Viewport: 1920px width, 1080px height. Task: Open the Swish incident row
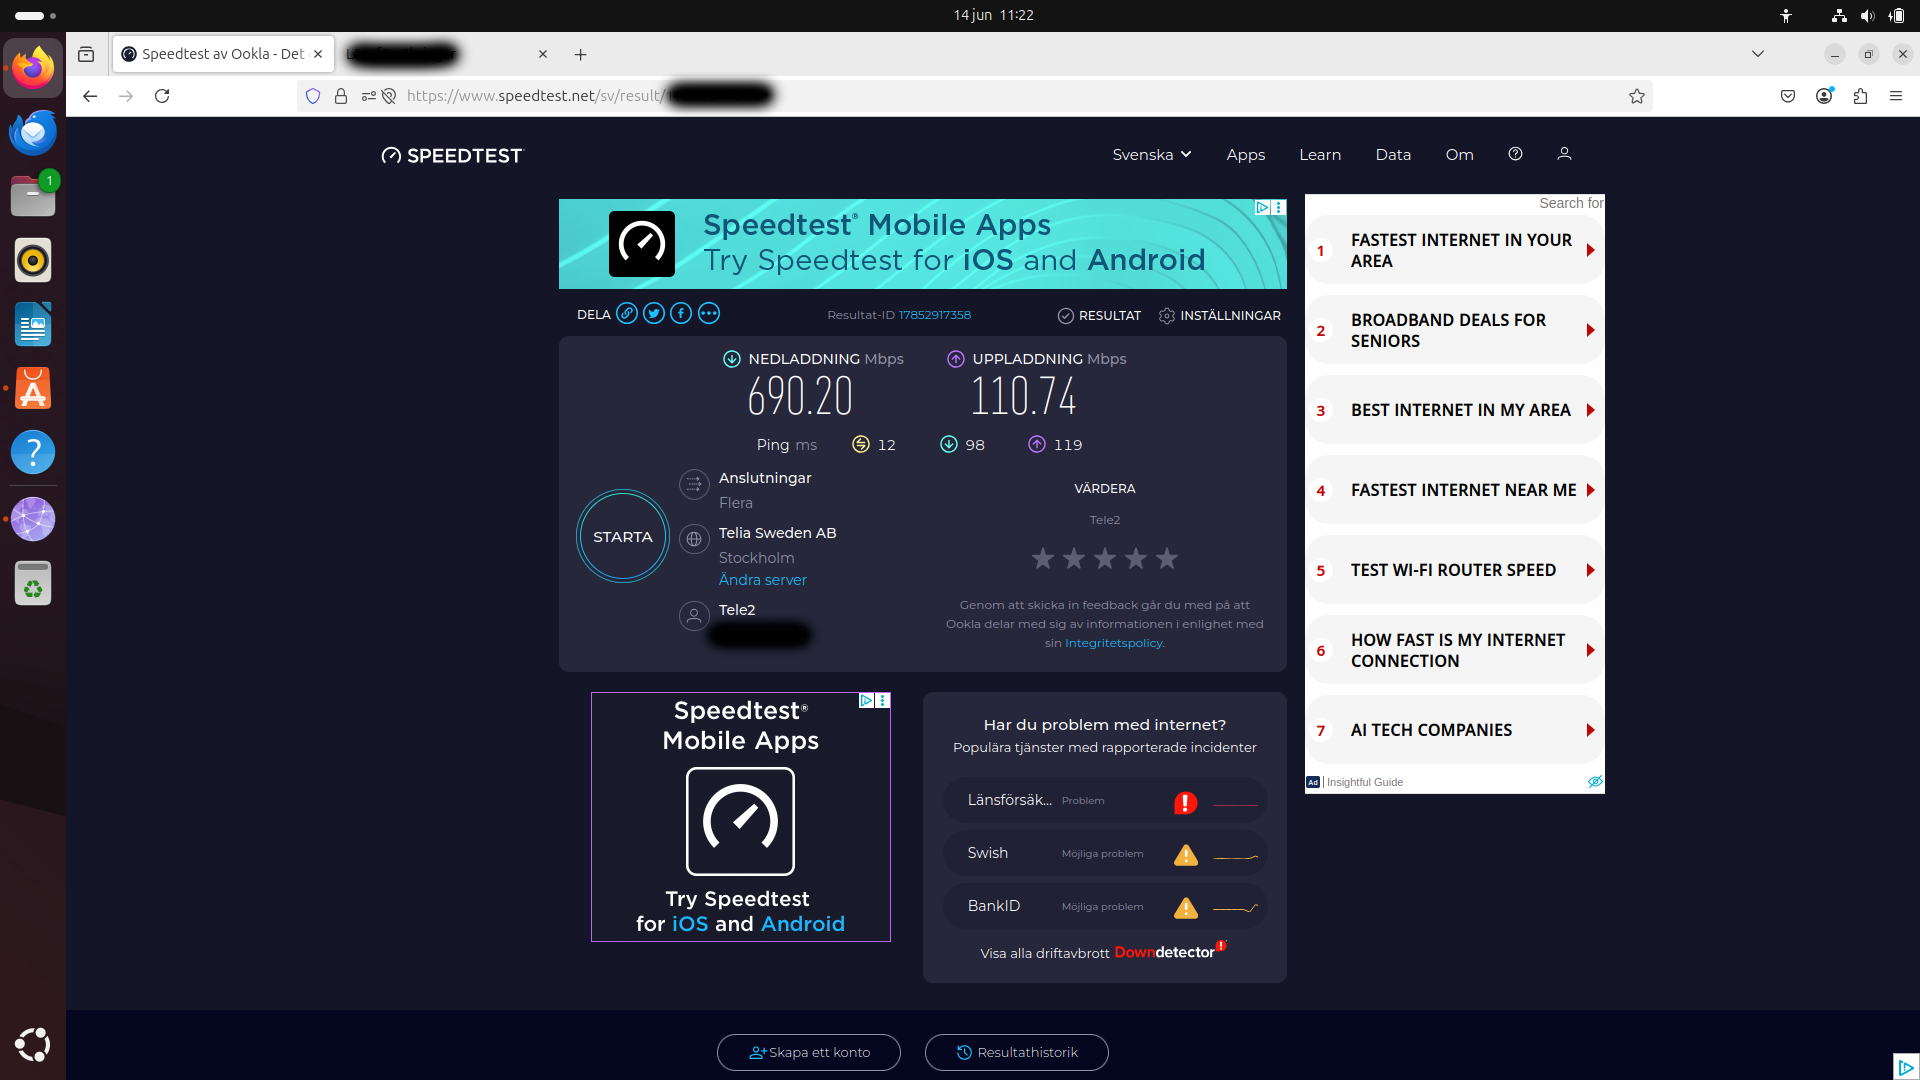1105,854
